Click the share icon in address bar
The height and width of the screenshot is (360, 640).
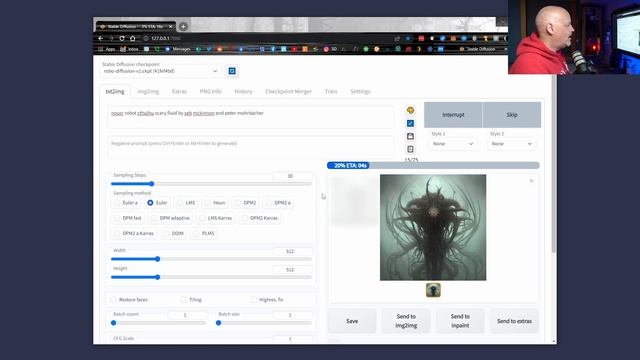[397, 38]
